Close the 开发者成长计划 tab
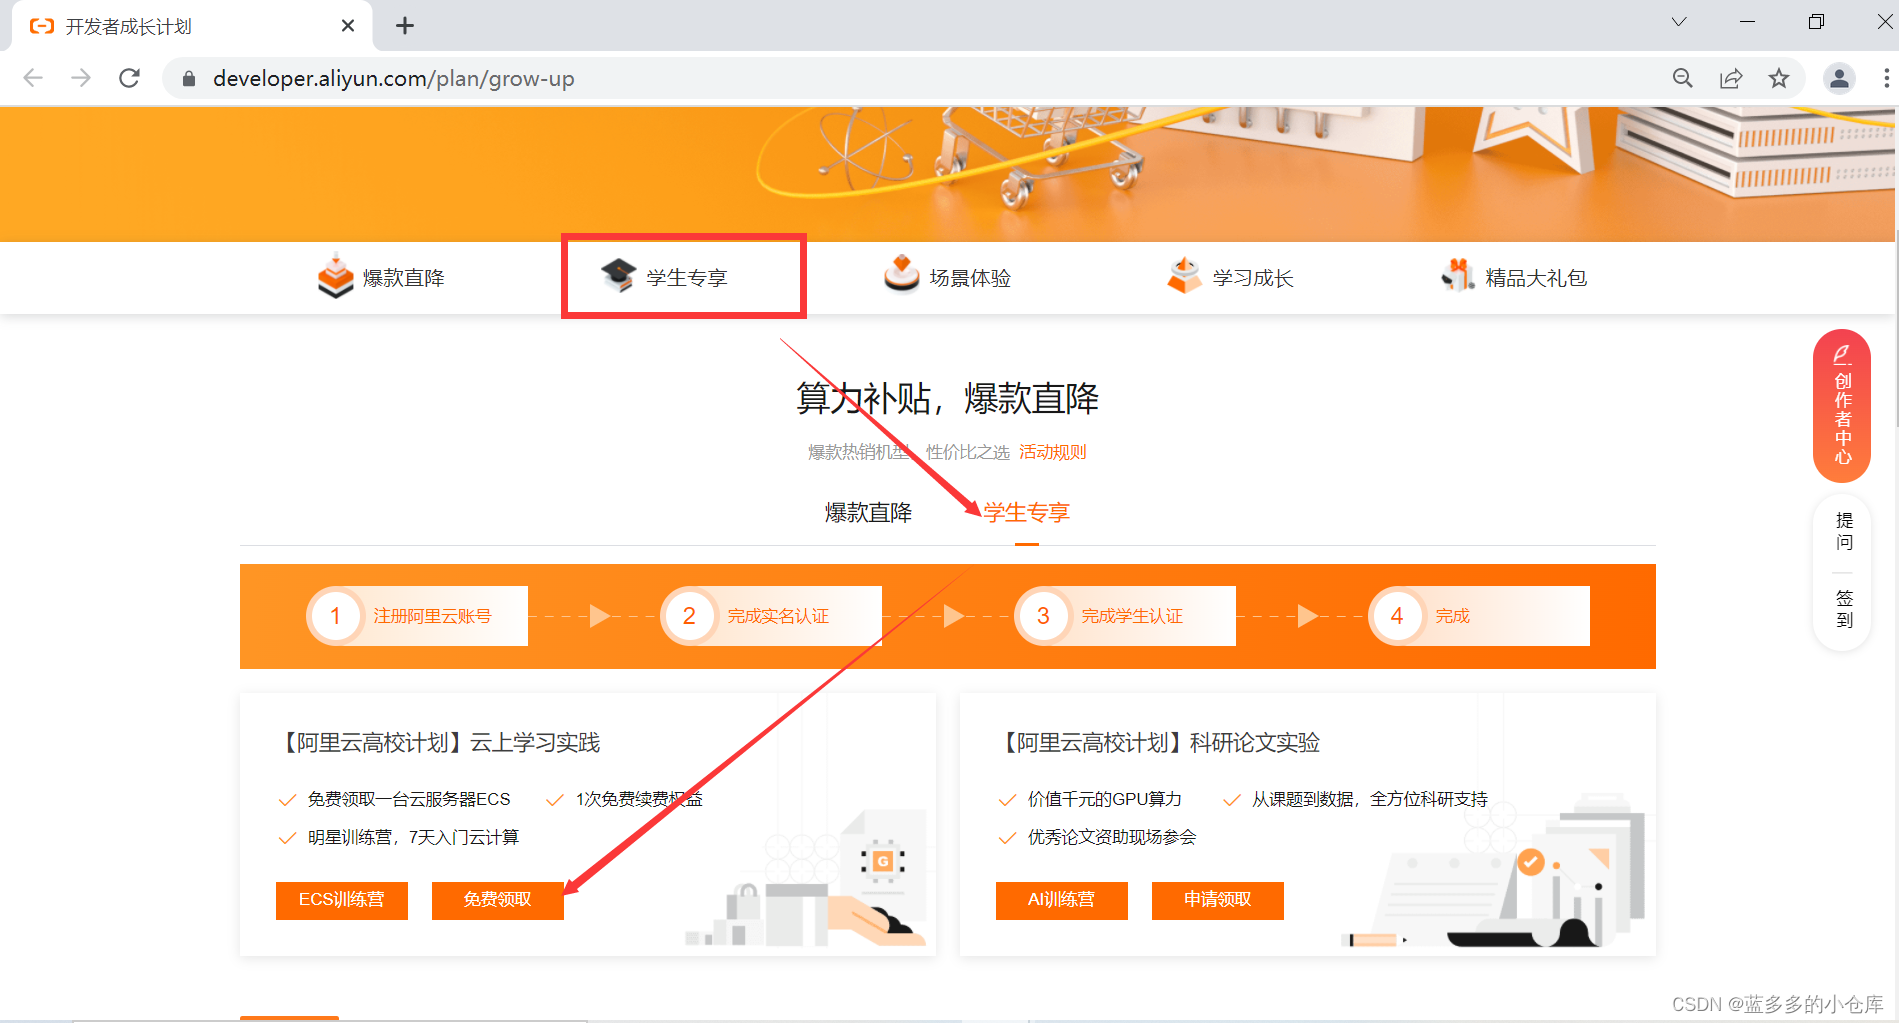Image resolution: width=1899 pixels, height=1023 pixels. point(348,26)
